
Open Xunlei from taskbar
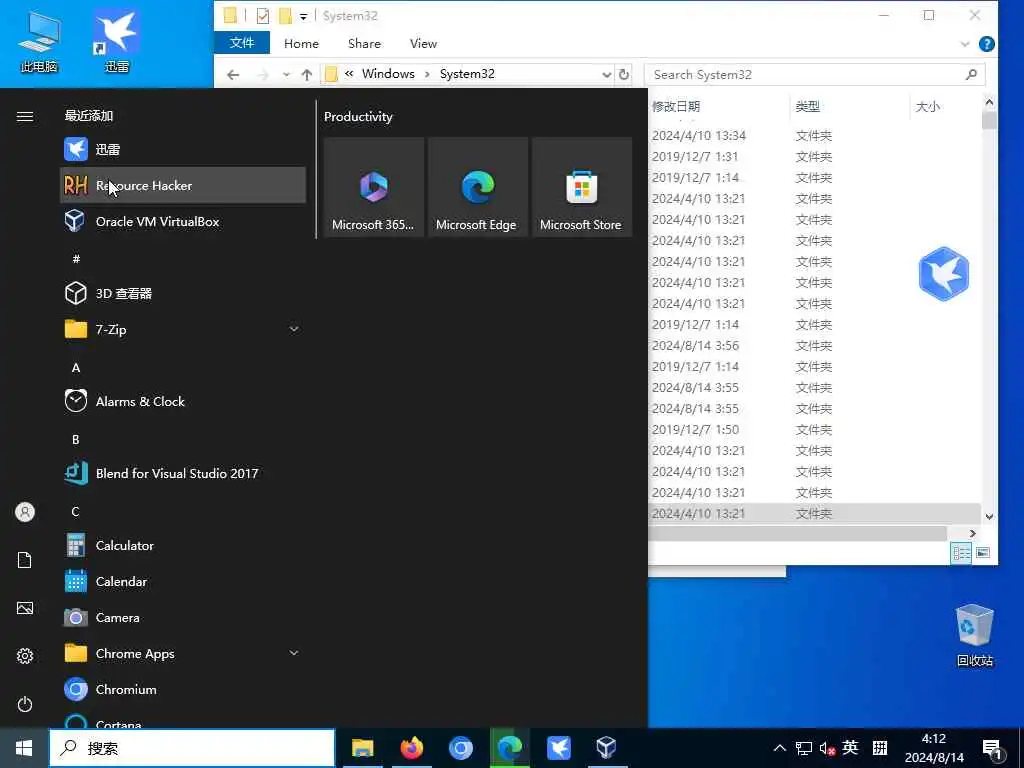coord(558,748)
